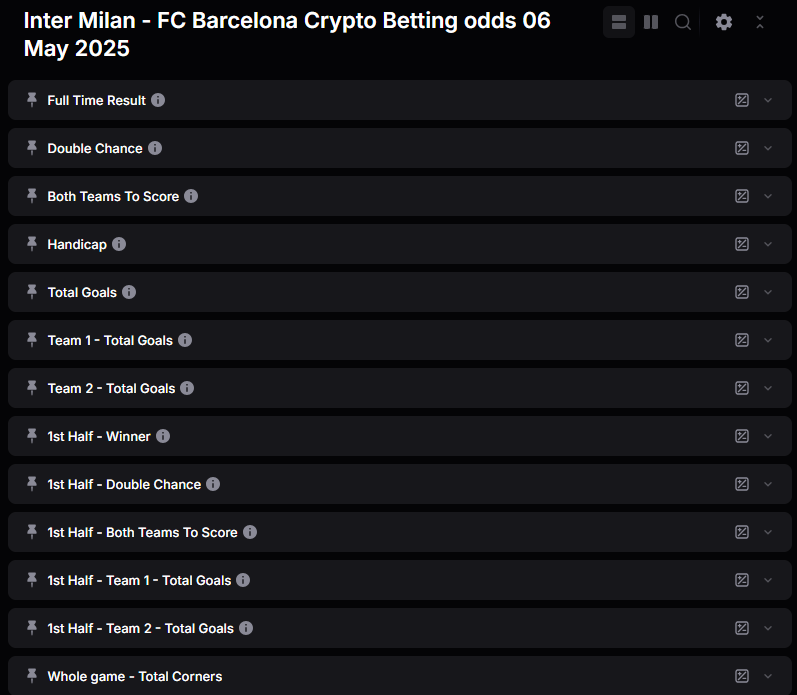Image resolution: width=797 pixels, height=695 pixels.
Task: Open the 1st Half - Double Chance market
Action: click(125, 484)
